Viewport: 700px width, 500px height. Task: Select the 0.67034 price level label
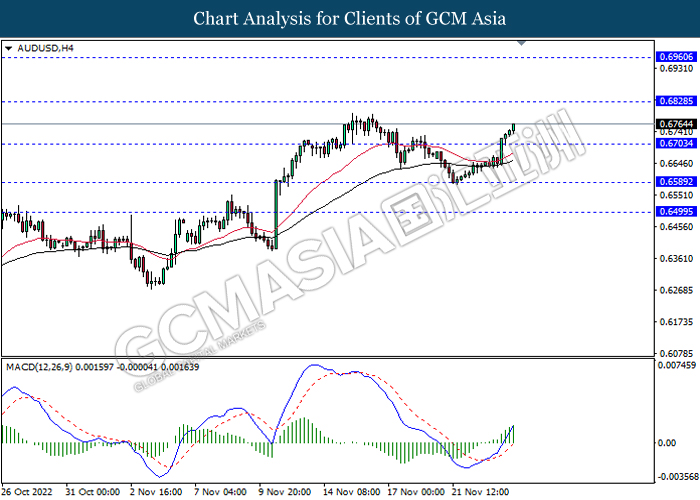coord(676,143)
